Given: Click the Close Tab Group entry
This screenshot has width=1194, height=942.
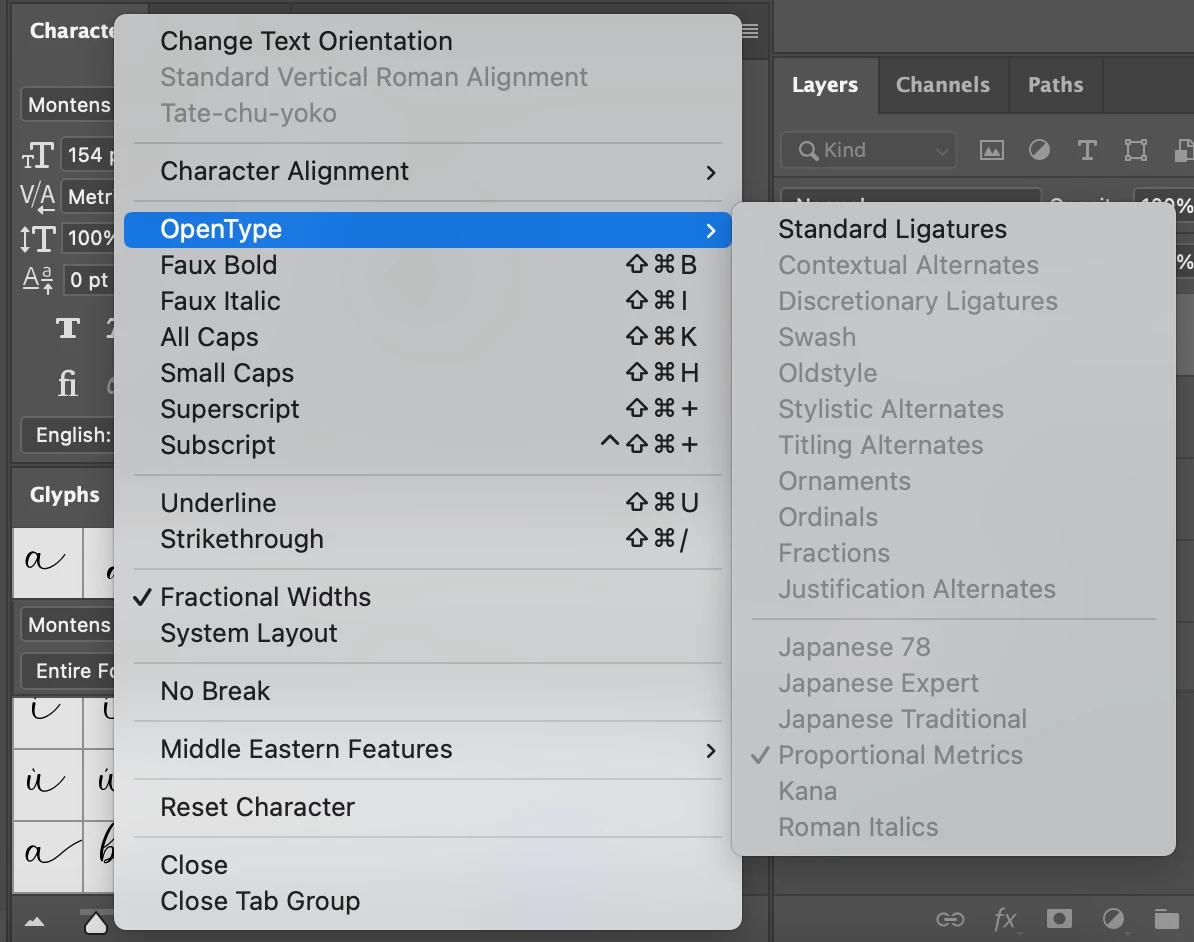Looking at the screenshot, I should (x=260, y=901).
